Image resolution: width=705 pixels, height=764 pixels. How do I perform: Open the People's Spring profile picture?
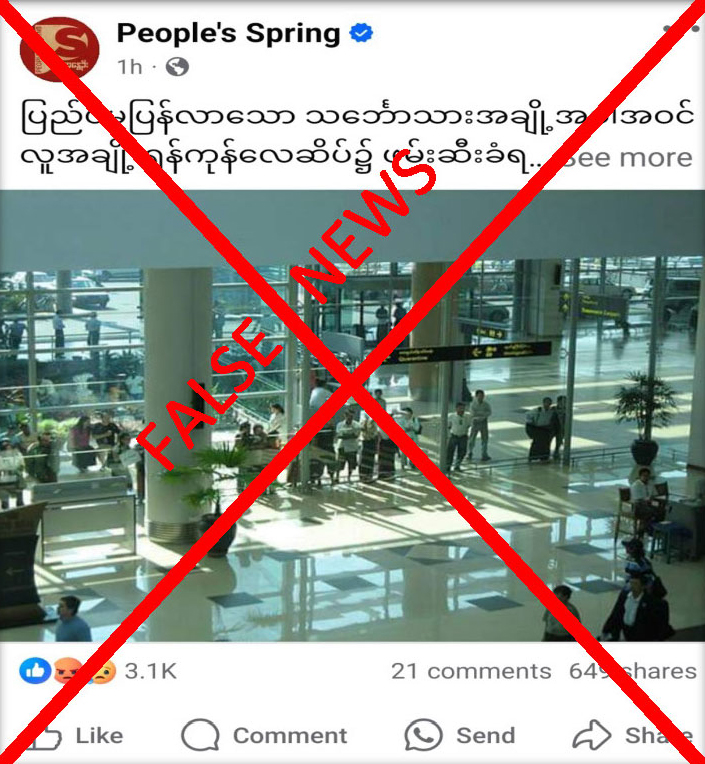pos(59,49)
